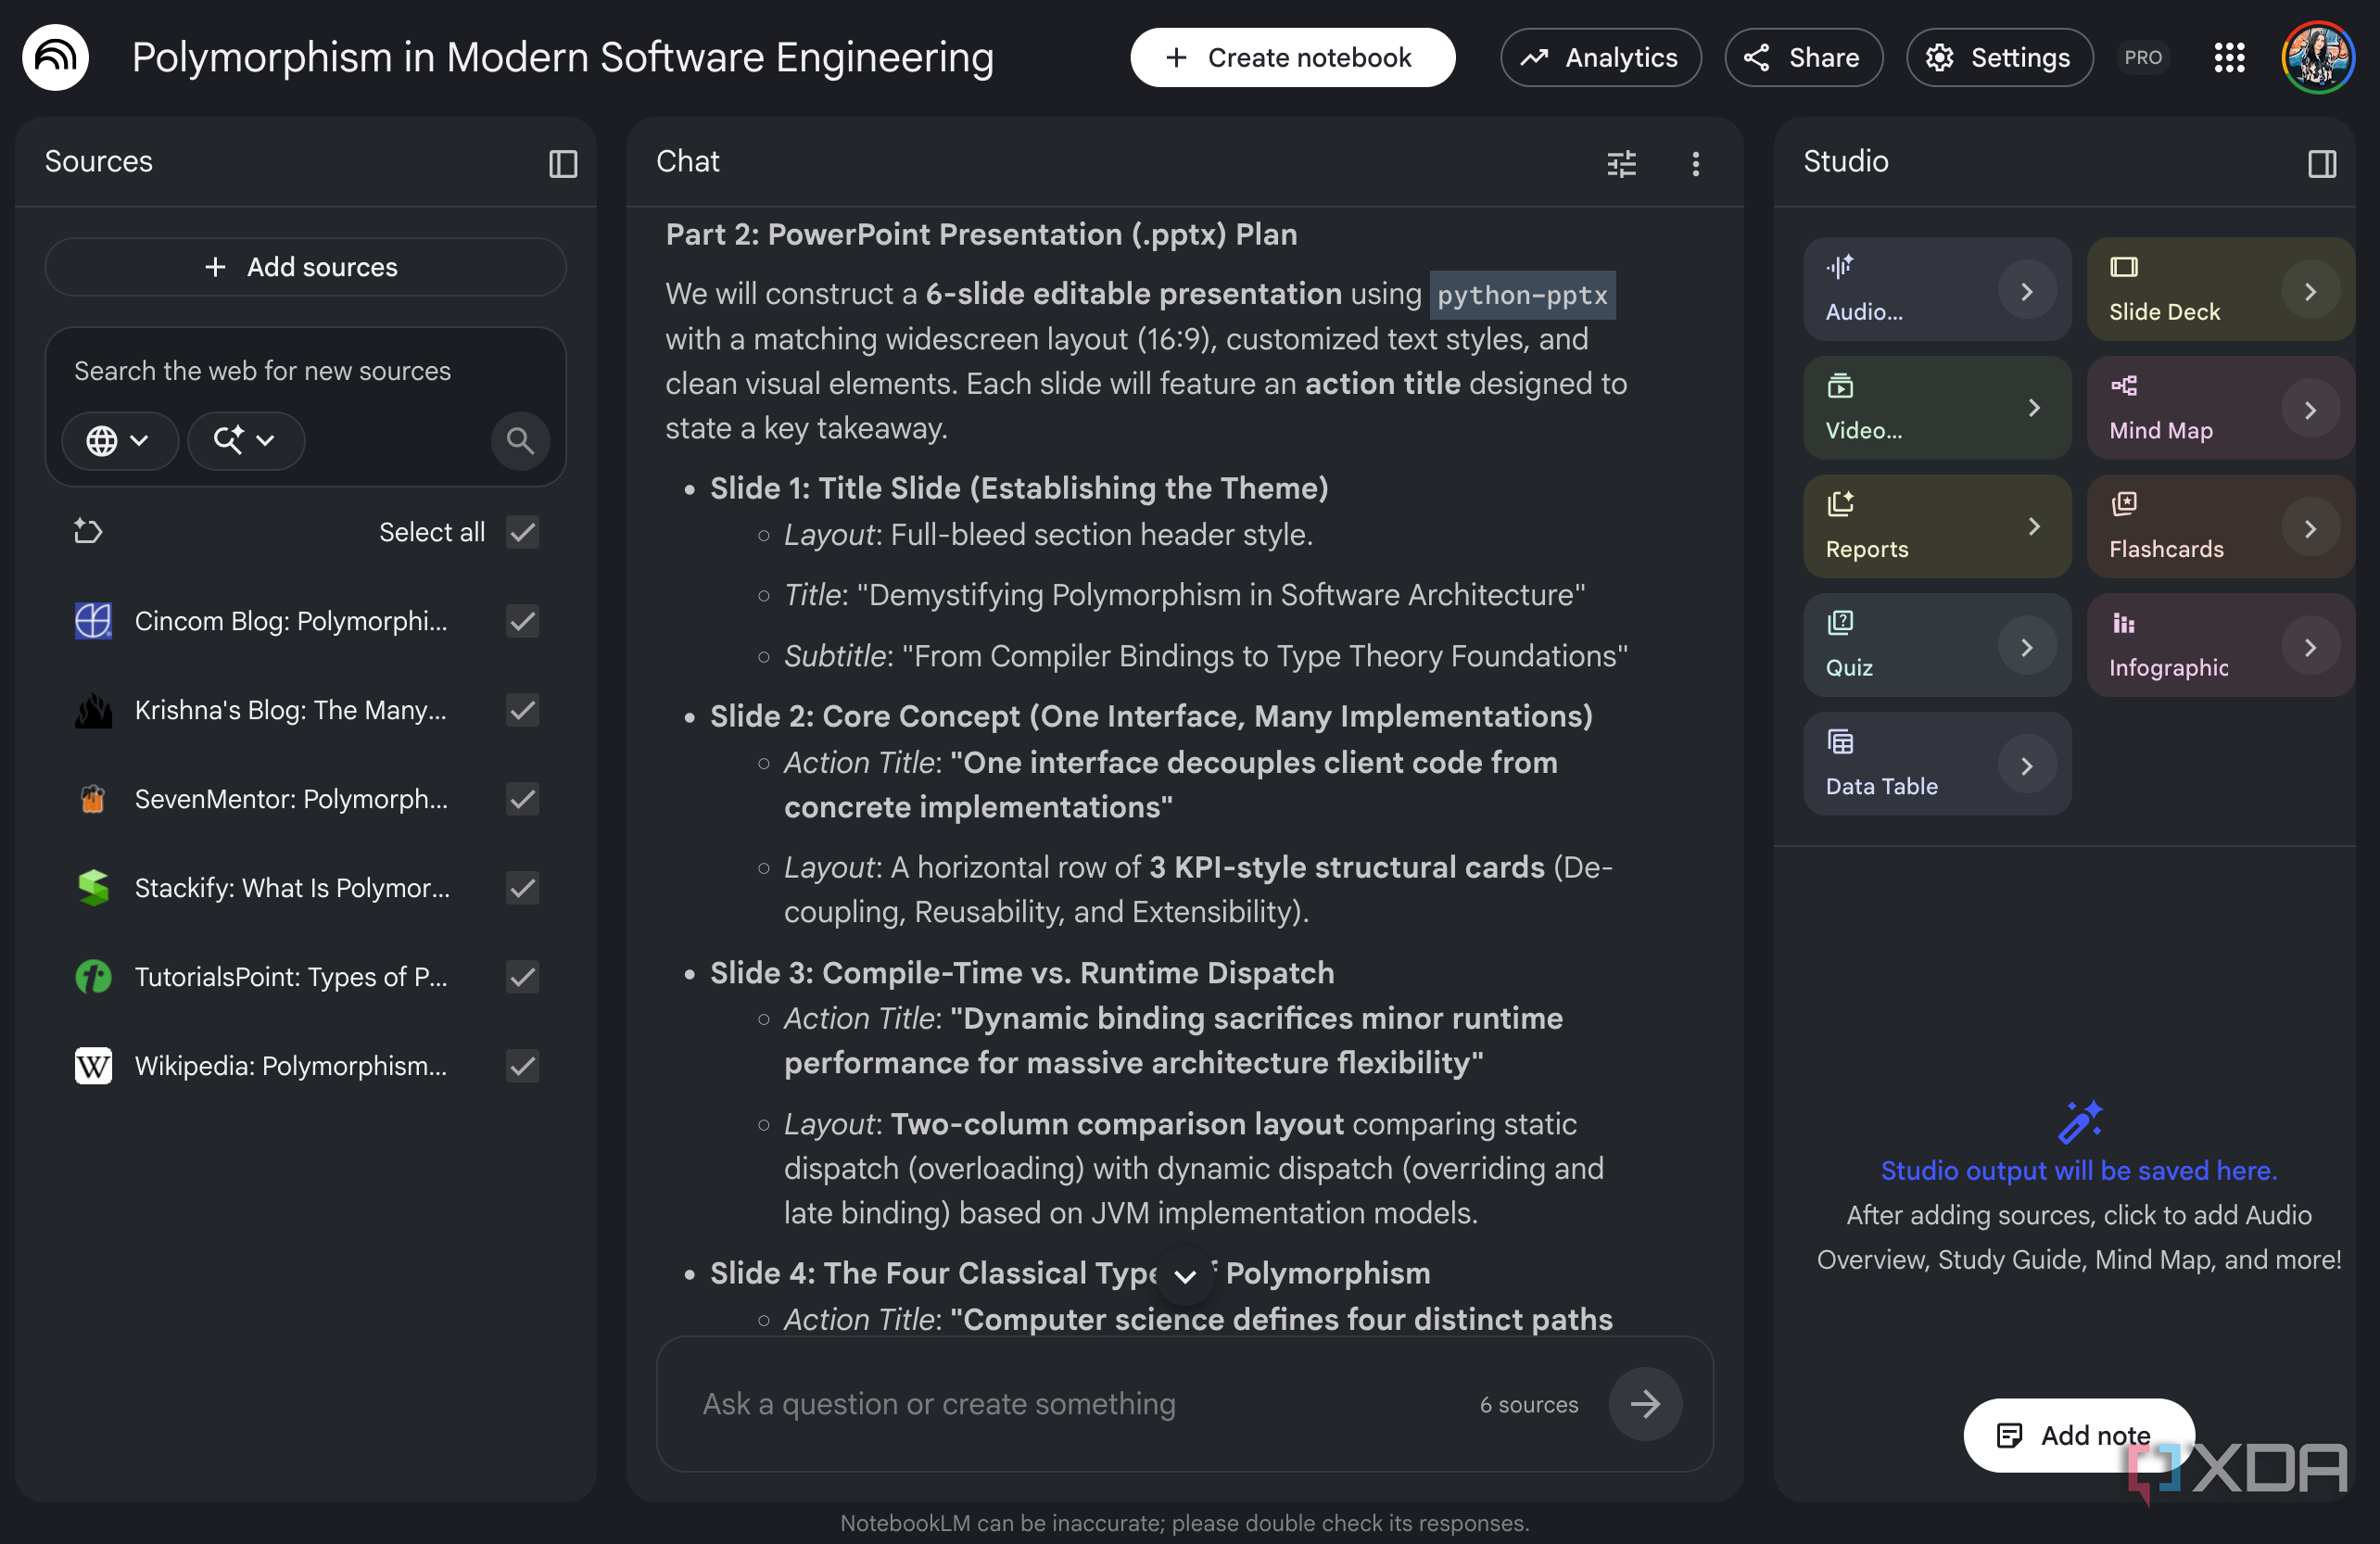Image resolution: width=2380 pixels, height=1544 pixels.
Task: Collapse the Sources panel
Action: pyautogui.click(x=563, y=163)
